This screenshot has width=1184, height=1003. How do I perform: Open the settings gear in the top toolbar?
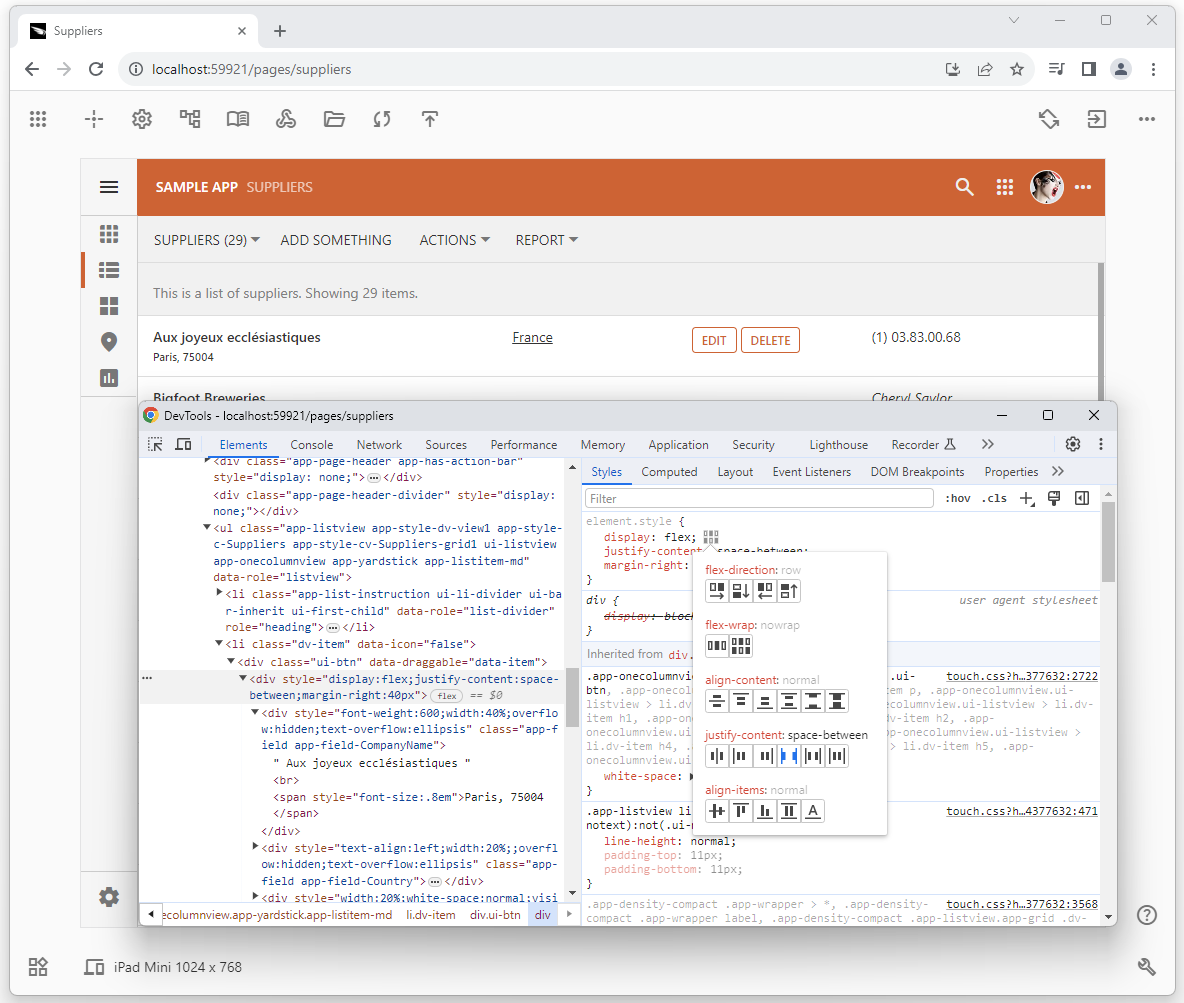(142, 119)
